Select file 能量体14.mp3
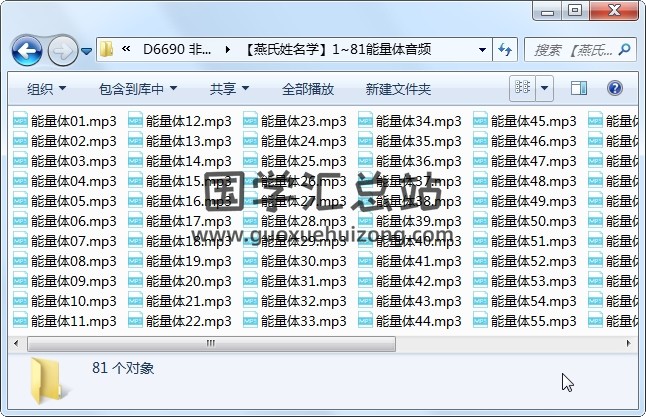The height and width of the screenshot is (417, 646). [x=180, y=161]
